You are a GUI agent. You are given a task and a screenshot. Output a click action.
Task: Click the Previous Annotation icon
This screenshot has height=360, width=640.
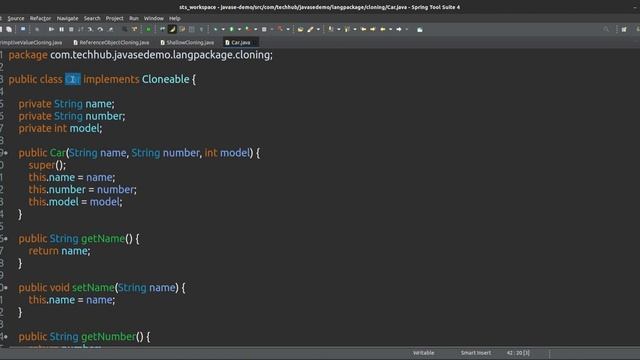click(347, 29)
